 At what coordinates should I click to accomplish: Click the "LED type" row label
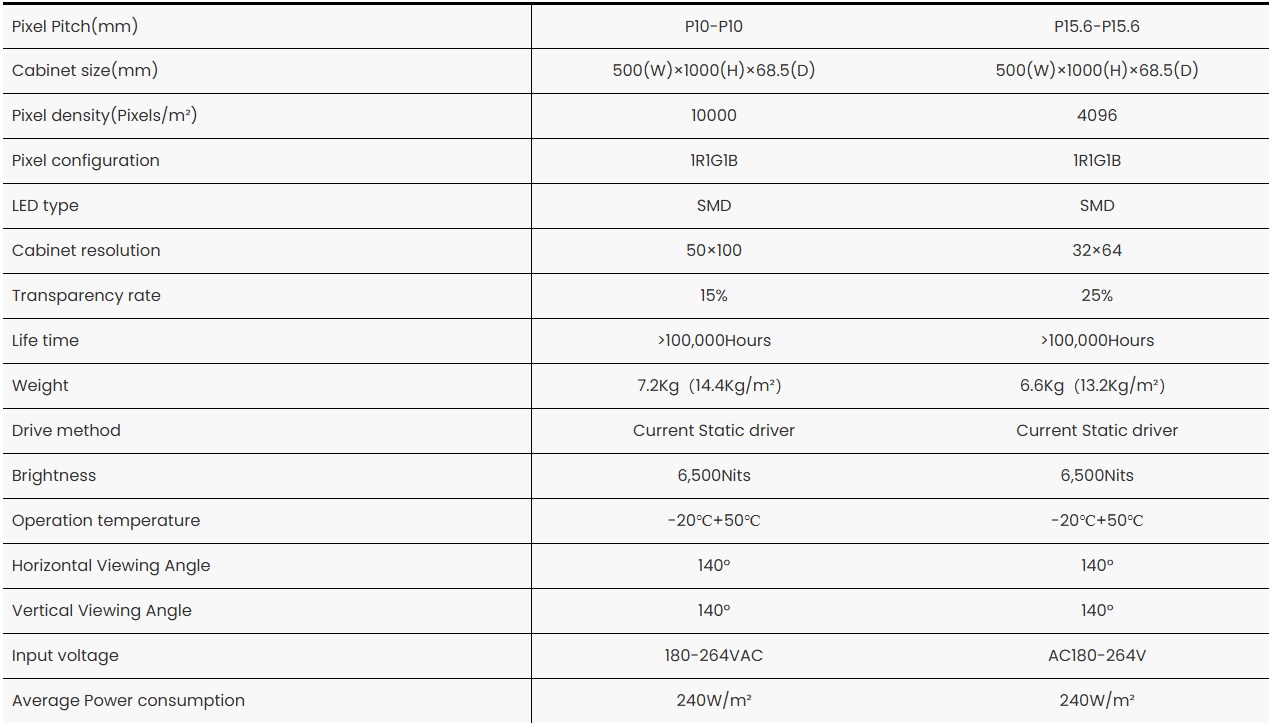click(x=45, y=206)
